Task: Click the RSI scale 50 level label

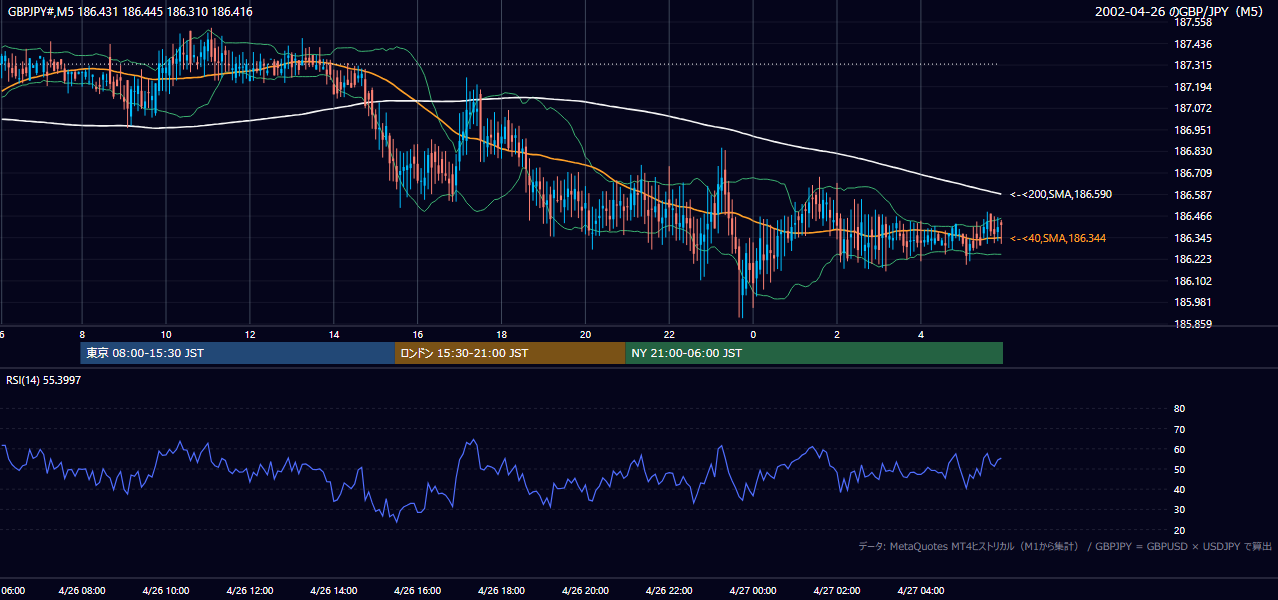Action: pos(1179,469)
